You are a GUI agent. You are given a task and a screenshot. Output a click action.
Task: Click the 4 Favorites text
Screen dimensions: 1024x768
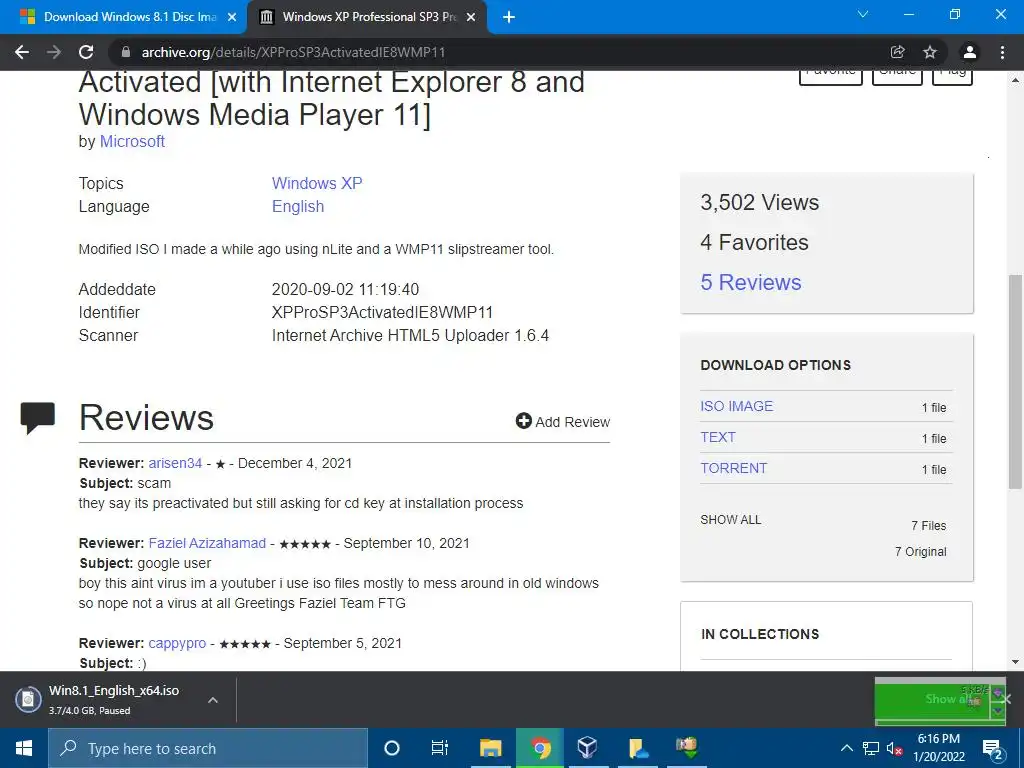coord(754,242)
